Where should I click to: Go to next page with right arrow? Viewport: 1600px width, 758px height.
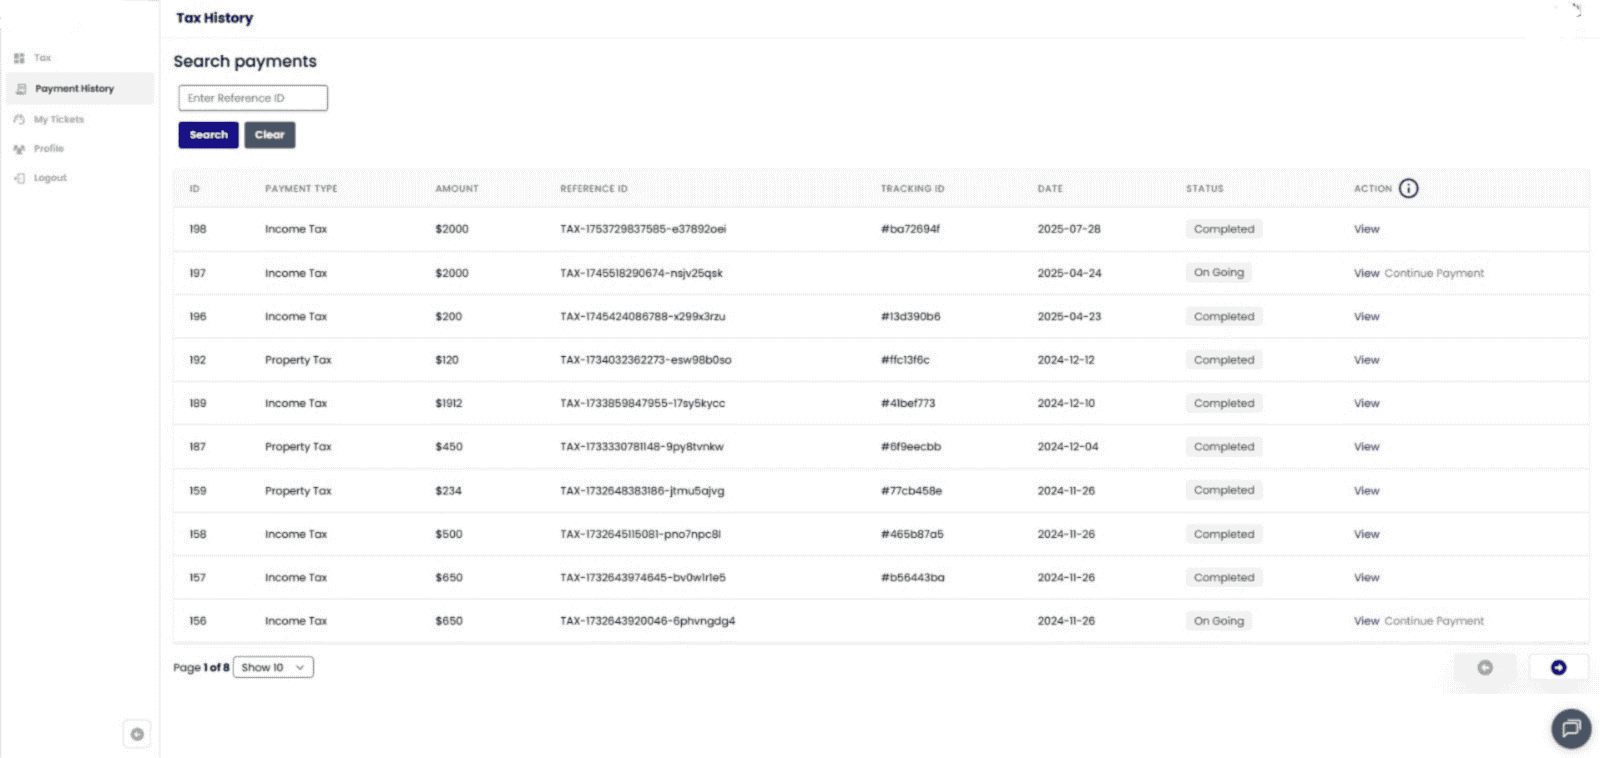point(1558,667)
